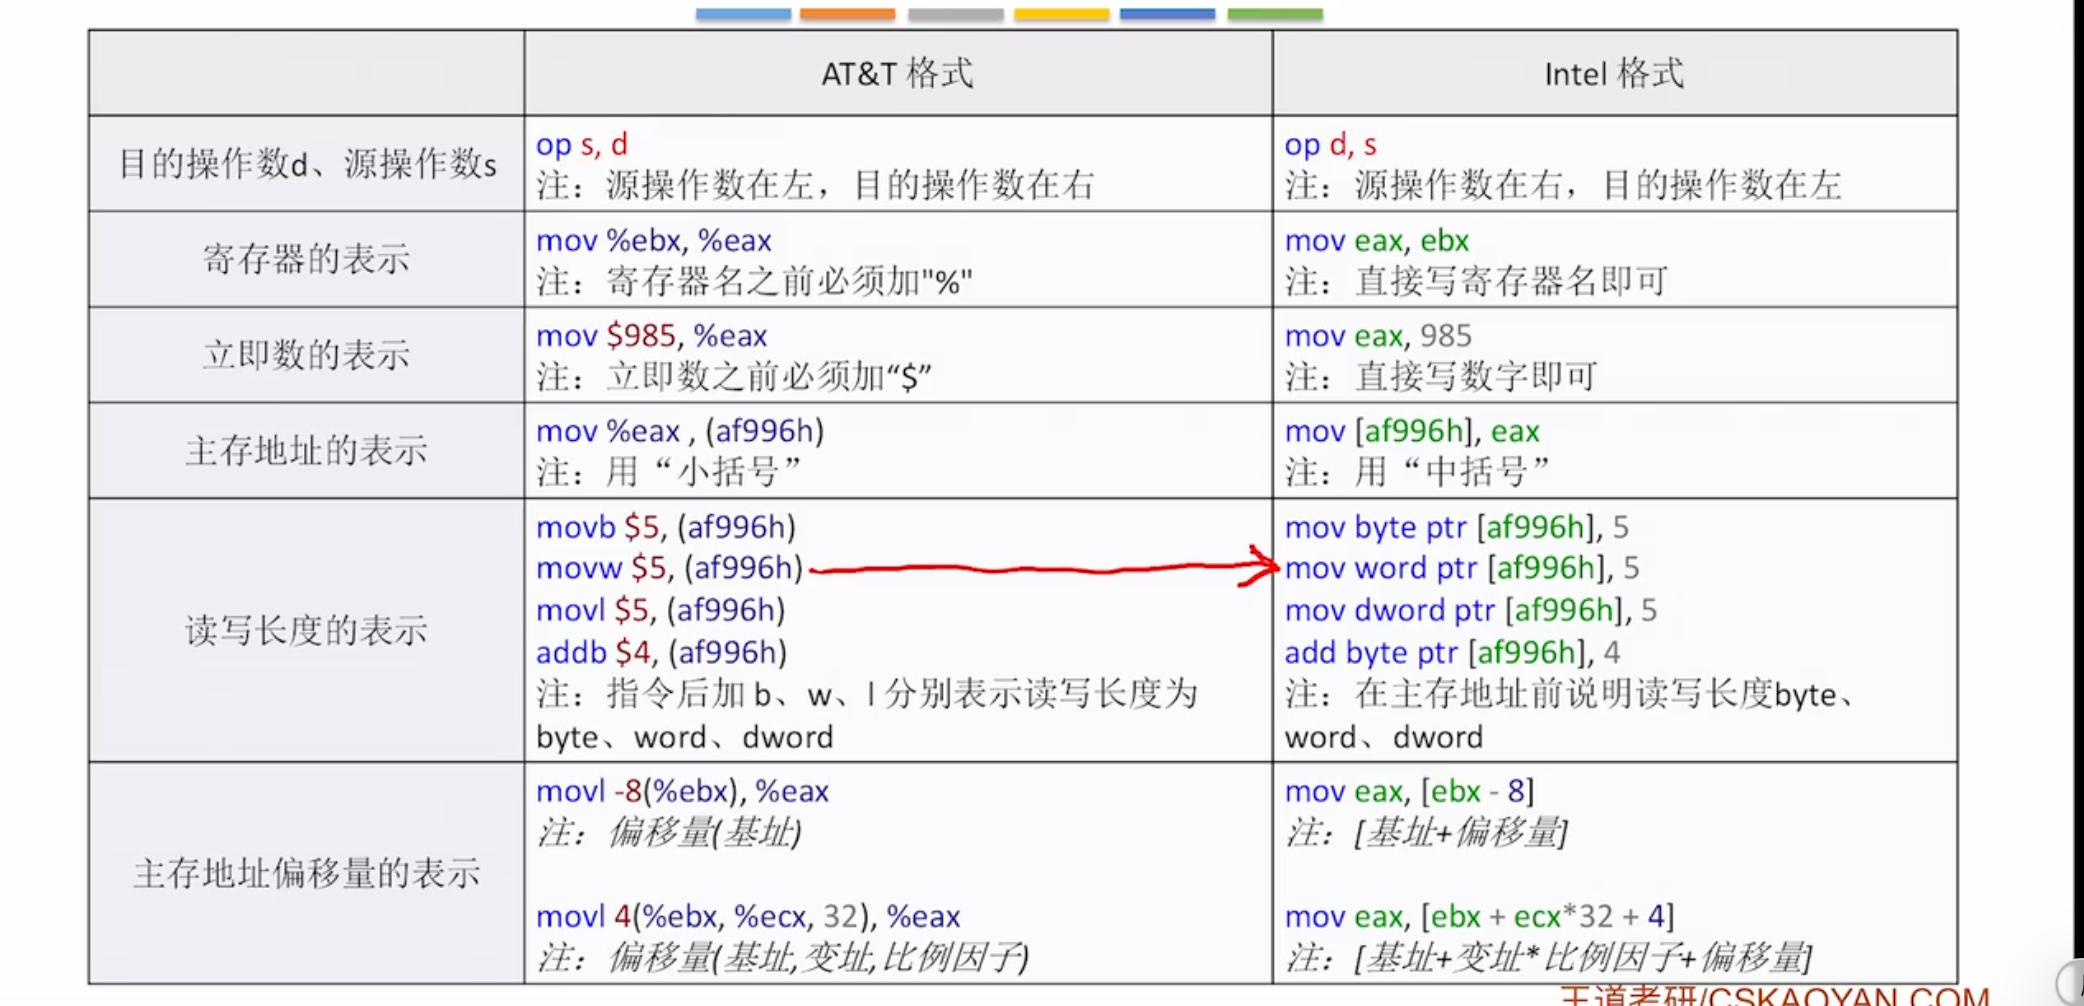Viewport: 2084px width, 1006px height.
Task: Click the light blue color bar
Action: (743, 14)
